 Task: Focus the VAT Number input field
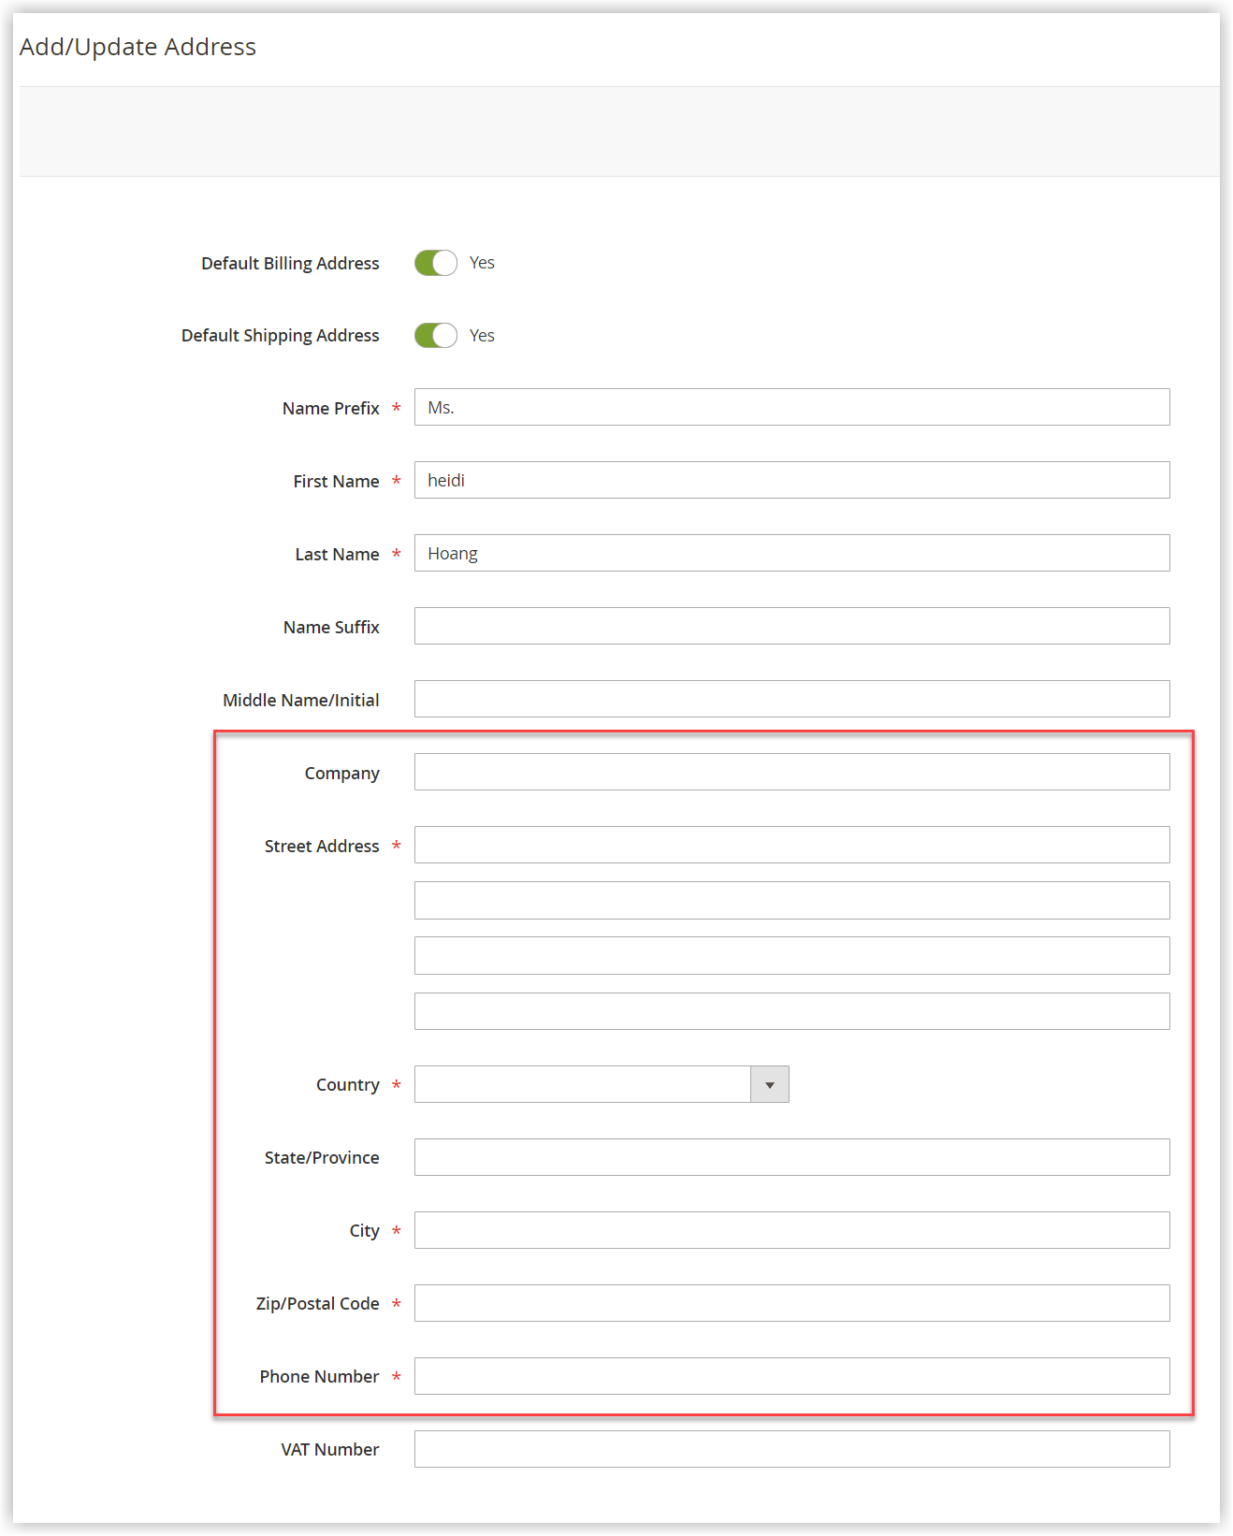pyautogui.click(x=792, y=1449)
